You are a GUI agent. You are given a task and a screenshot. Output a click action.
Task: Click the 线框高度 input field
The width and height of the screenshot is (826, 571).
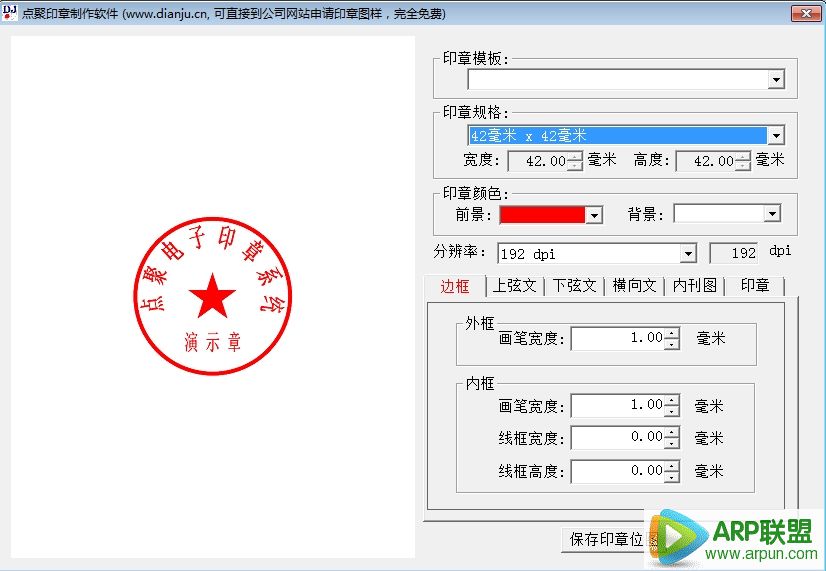tap(618, 471)
